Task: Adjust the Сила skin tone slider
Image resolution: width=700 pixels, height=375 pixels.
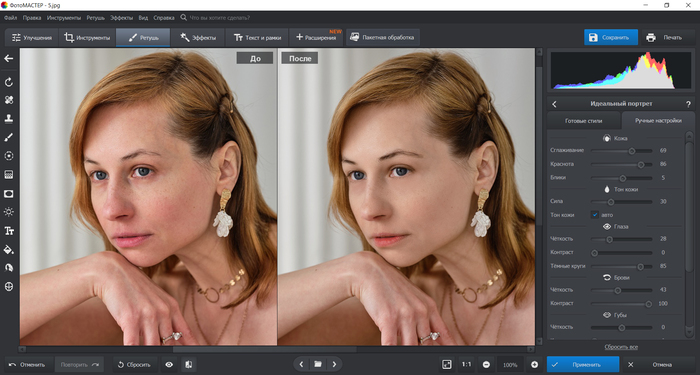Action: [621, 202]
